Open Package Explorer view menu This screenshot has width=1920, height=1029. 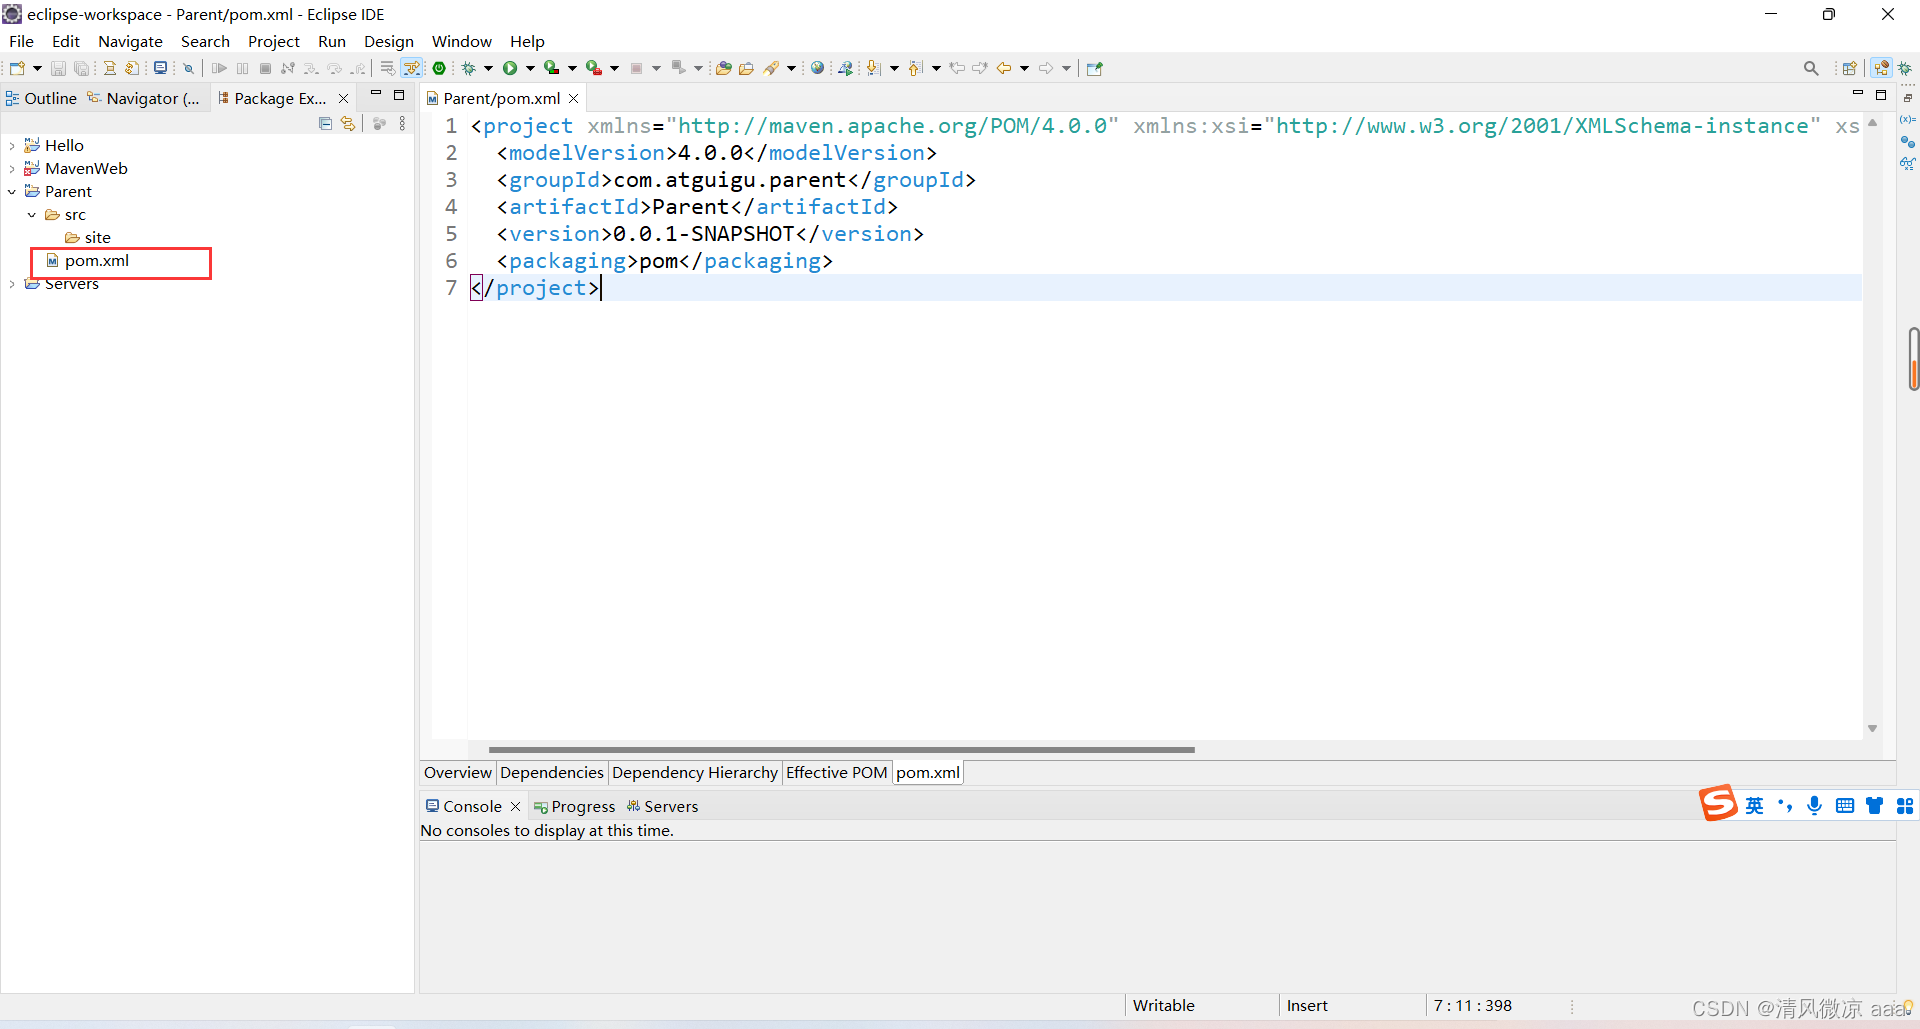[402, 123]
